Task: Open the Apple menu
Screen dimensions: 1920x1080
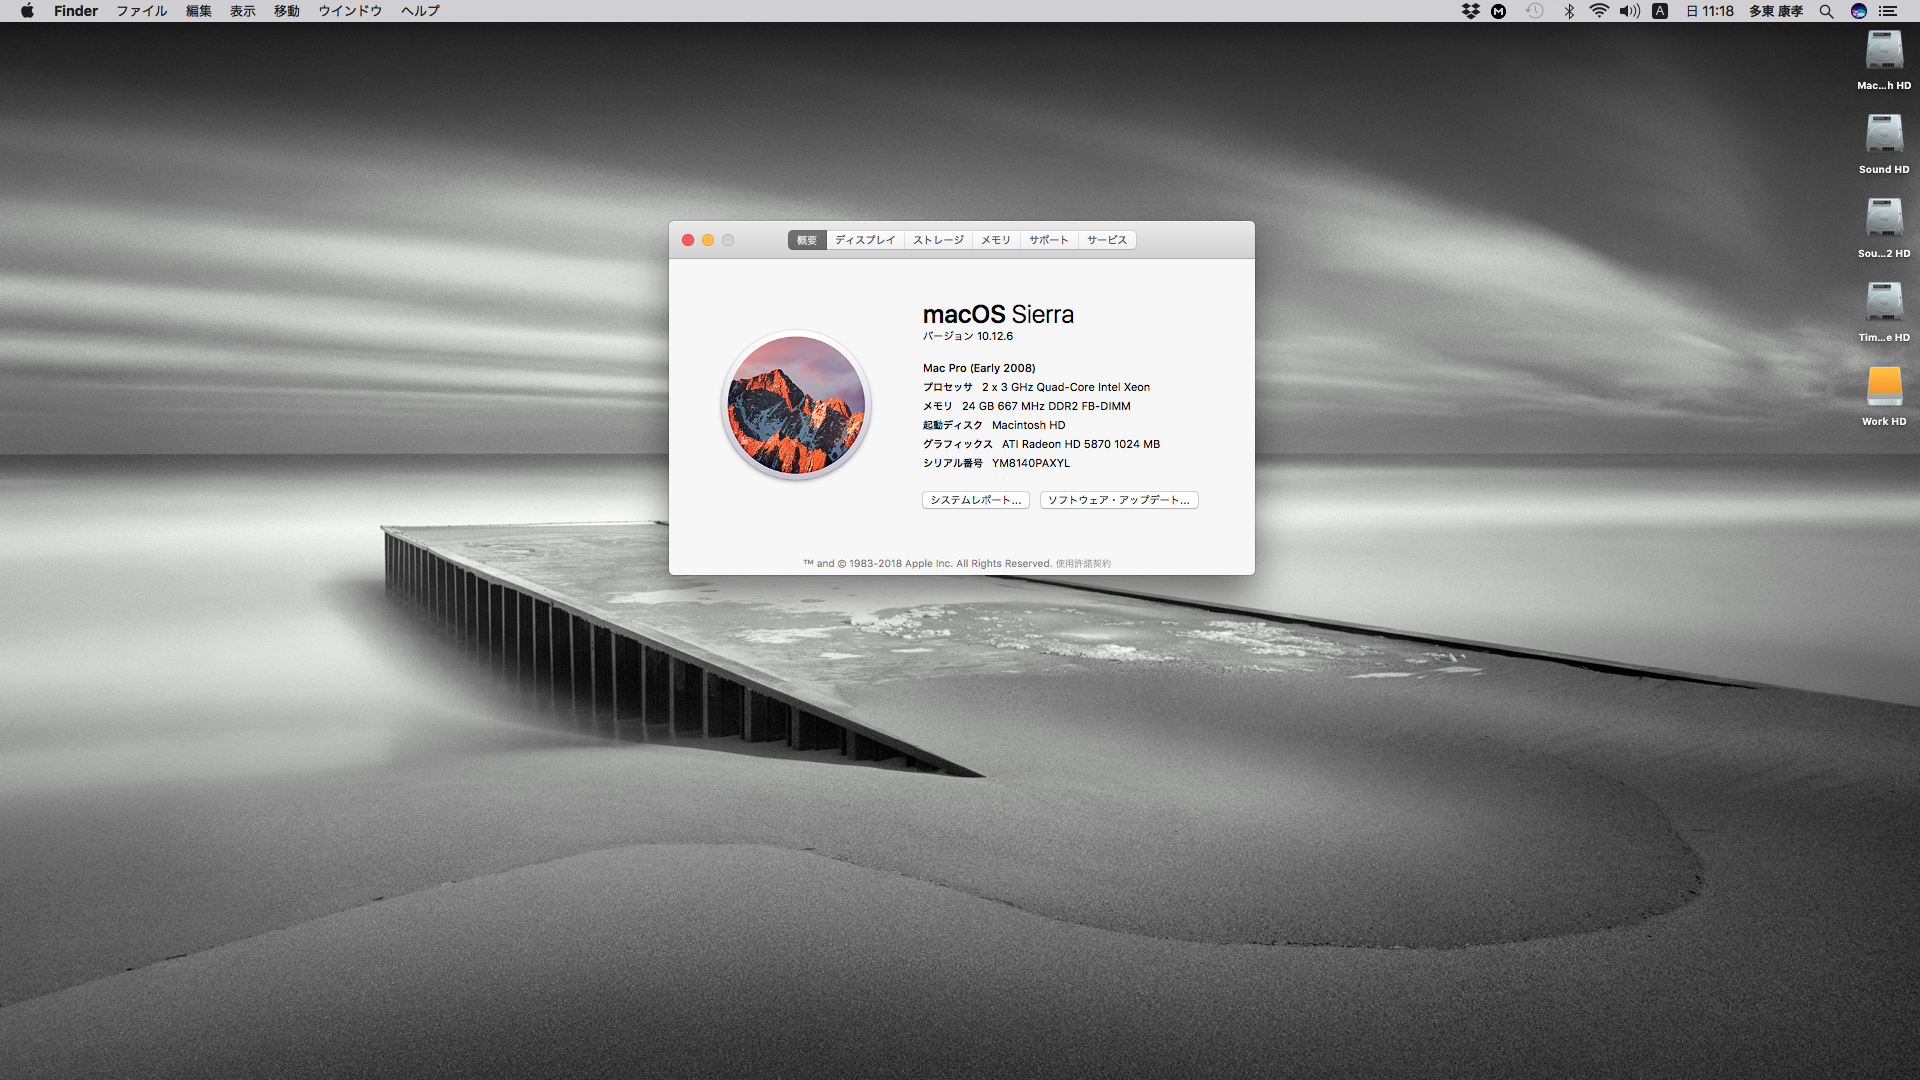Action: tap(27, 11)
